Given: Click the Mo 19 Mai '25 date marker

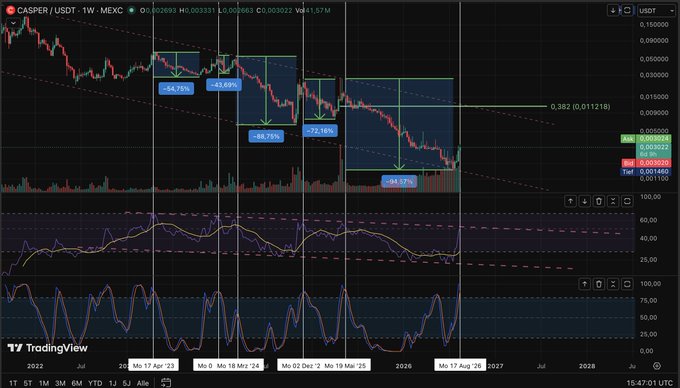Looking at the screenshot, I should click(346, 365).
